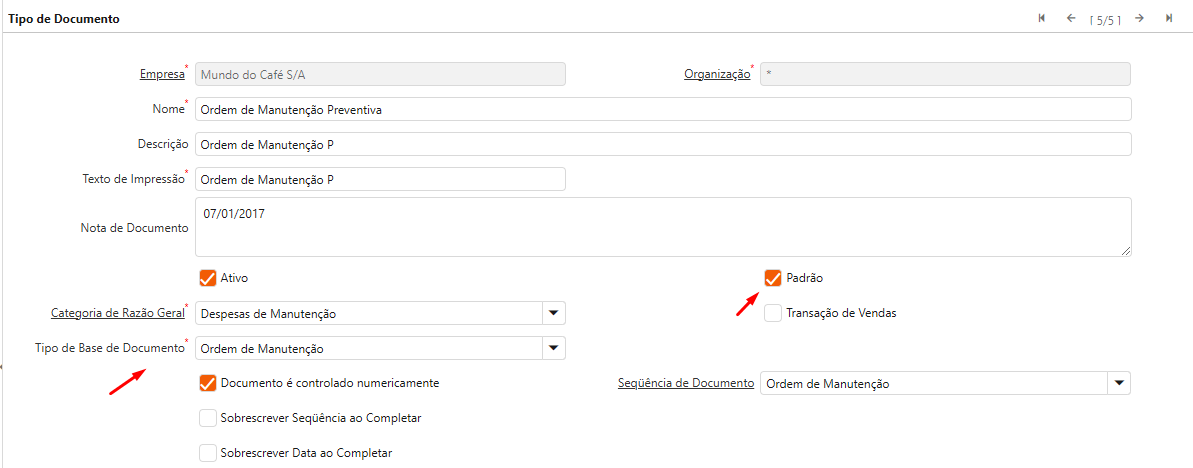This screenshot has width=1193, height=468.
Task: Navigate to the next record
Action: (1139, 18)
